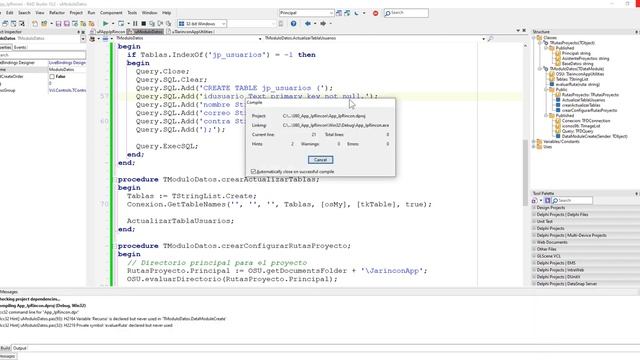Expand Variables/Constants node in Structure
Screen dimensions: 640x360
pos(533,142)
